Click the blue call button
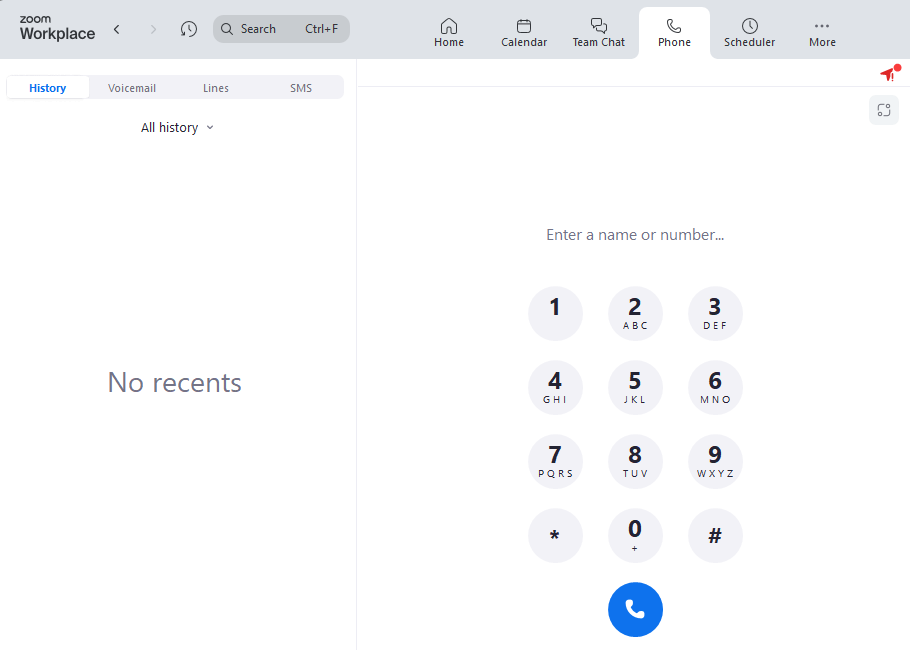 635,609
